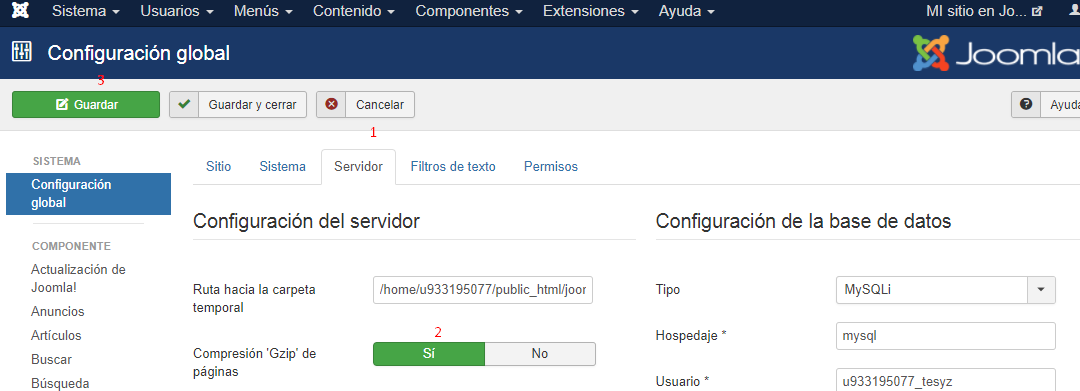
Task: Click the Usuario field with u933195077_tesyz
Action: pos(945,380)
